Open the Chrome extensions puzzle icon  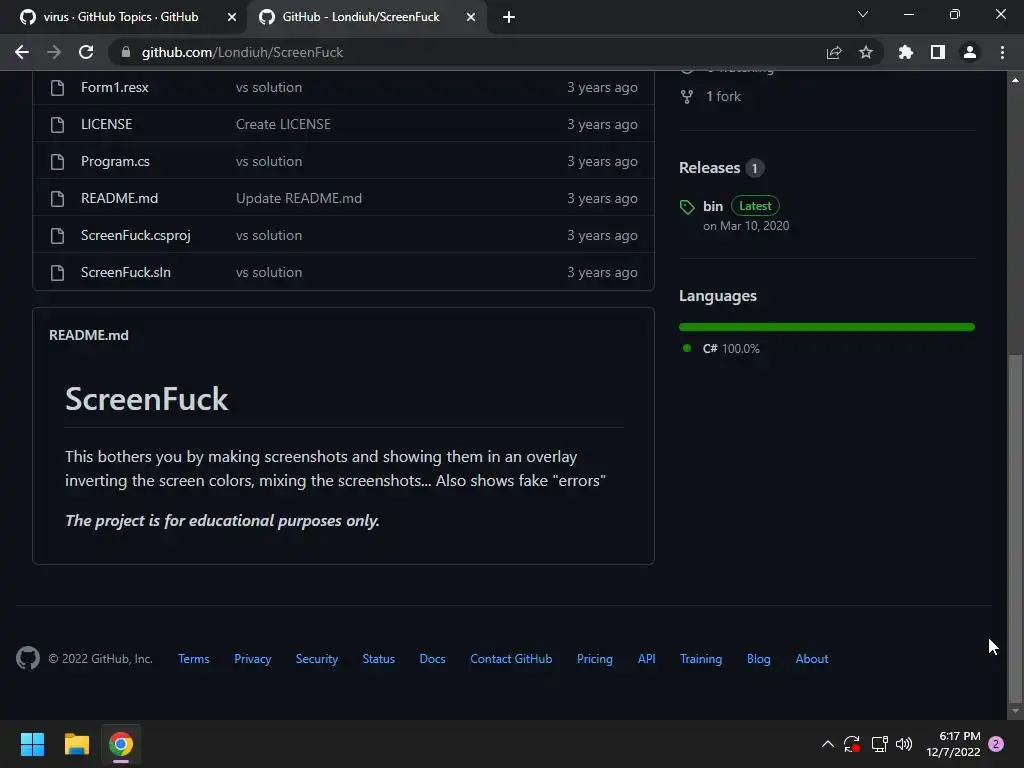point(906,52)
